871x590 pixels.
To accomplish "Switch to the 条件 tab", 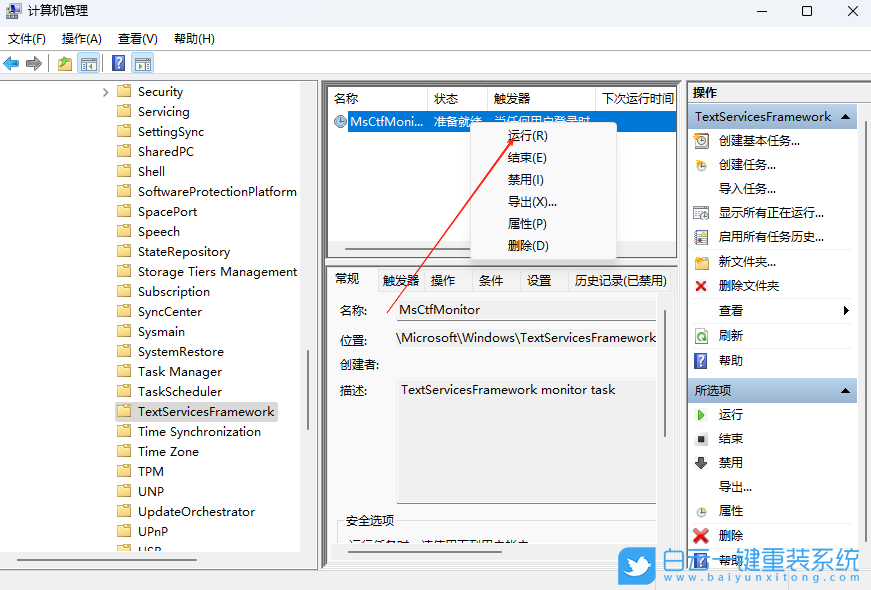I will point(492,279).
